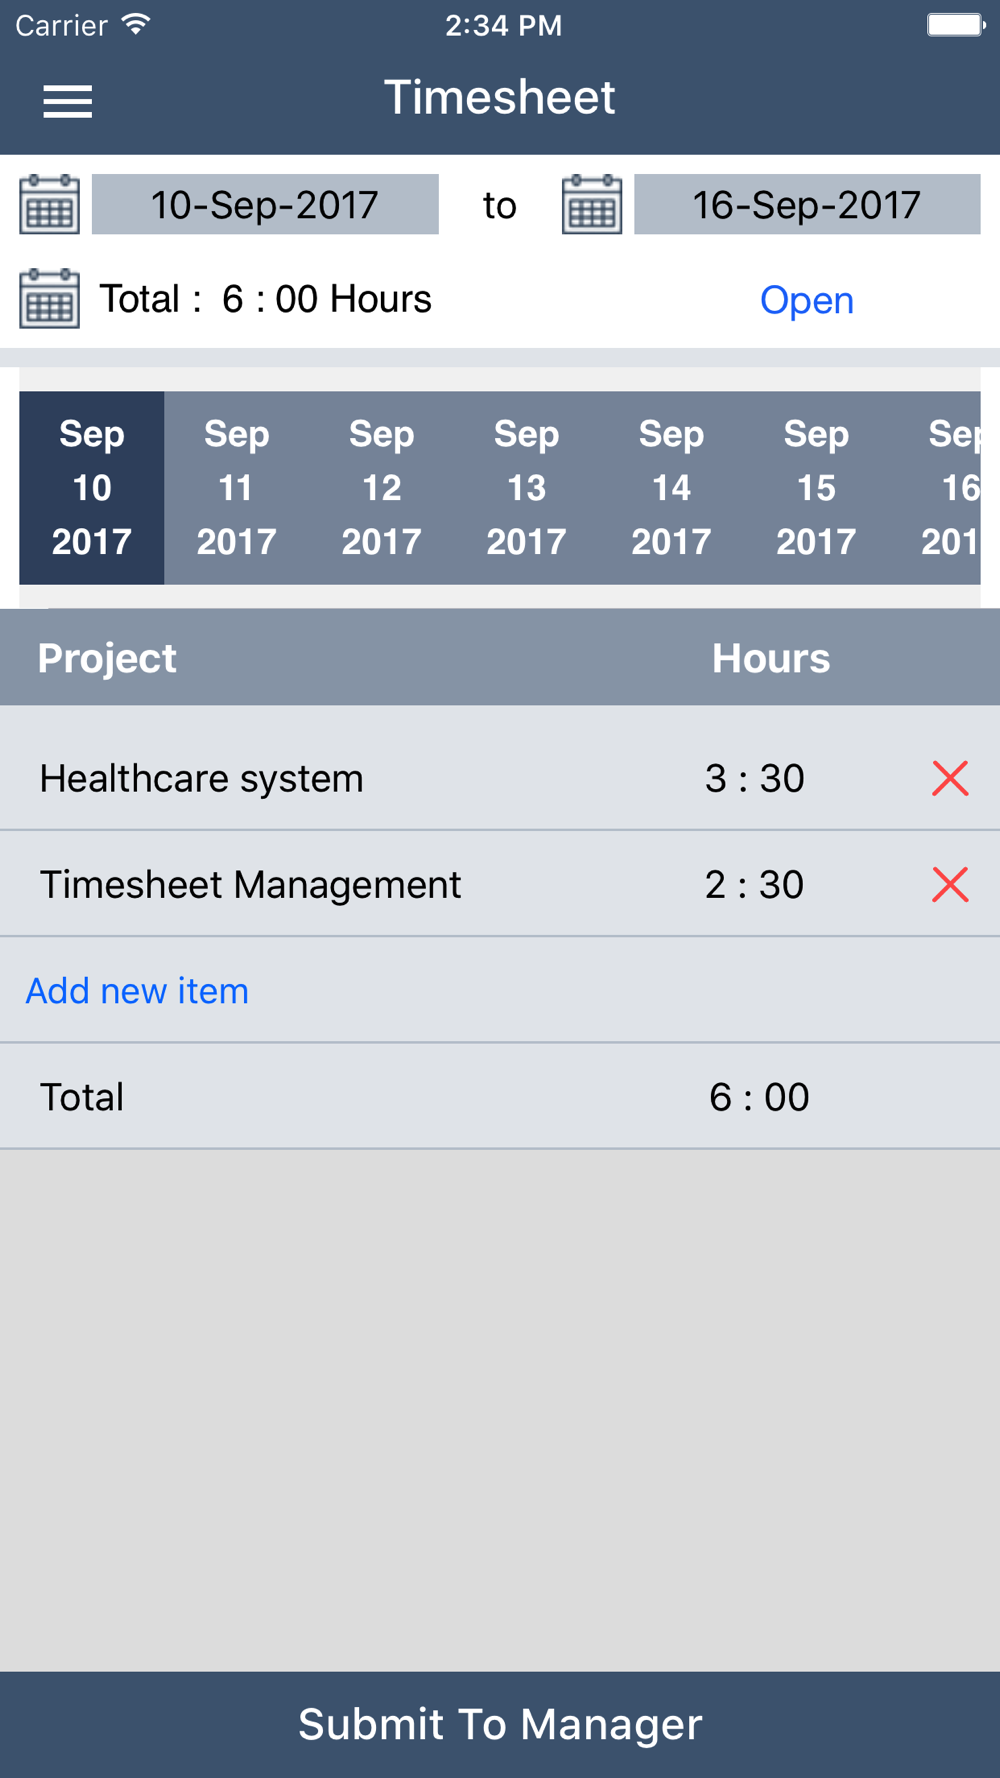This screenshot has width=1000, height=1778.
Task: Remove the Timesheet Management entry
Action: pyautogui.click(x=950, y=884)
